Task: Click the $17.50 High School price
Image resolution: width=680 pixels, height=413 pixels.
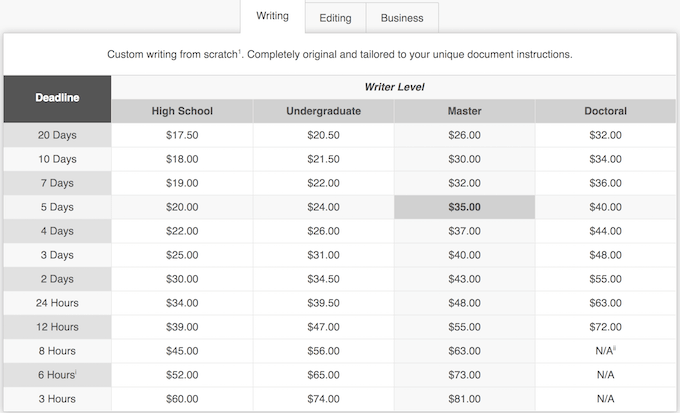Action: tap(182, 135)
